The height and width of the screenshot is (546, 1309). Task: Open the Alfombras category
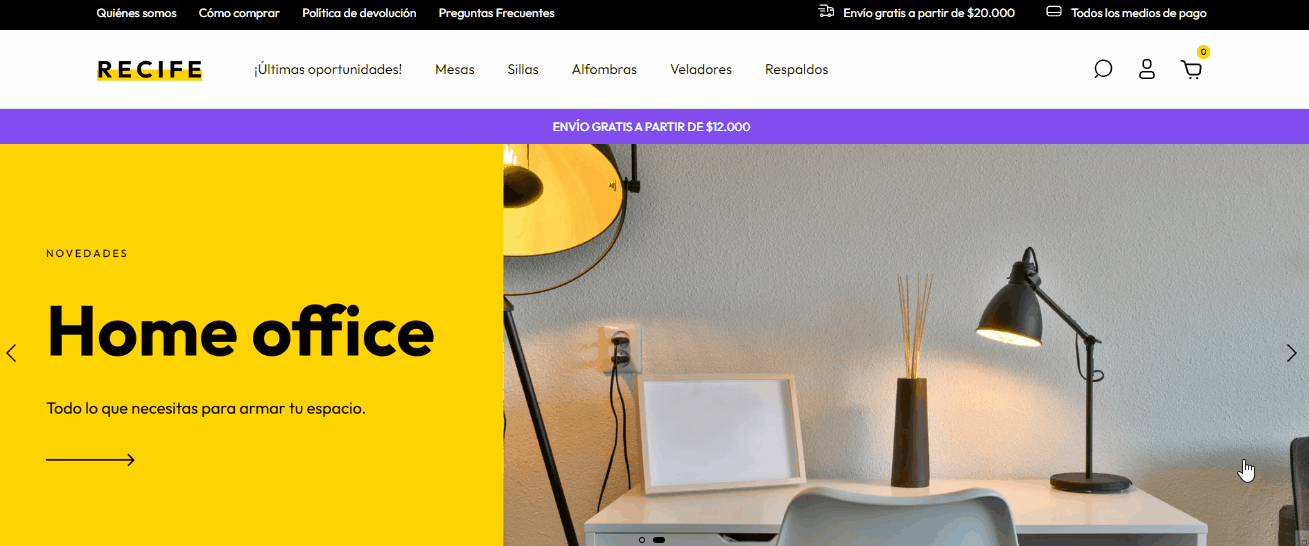click(604, 70)
